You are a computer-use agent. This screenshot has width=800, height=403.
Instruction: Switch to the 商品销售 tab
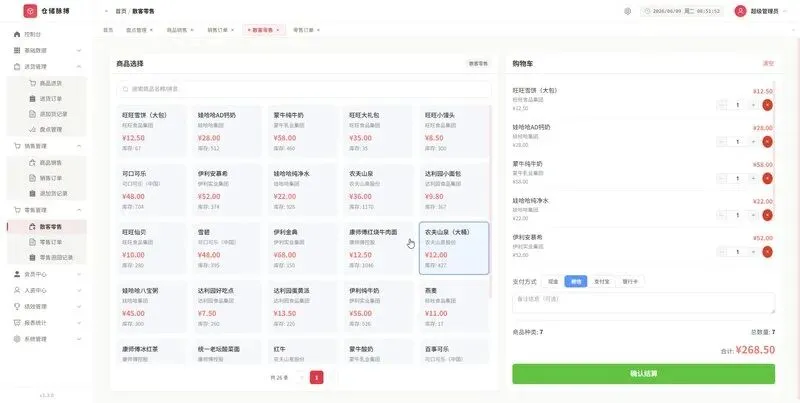point(177,30)
